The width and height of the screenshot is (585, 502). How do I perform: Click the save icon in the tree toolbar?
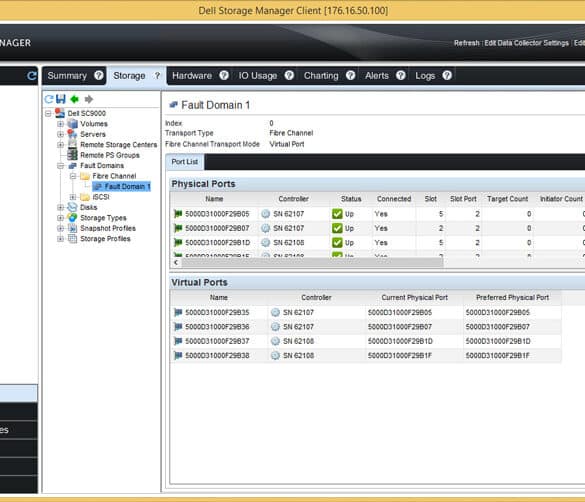60,99
